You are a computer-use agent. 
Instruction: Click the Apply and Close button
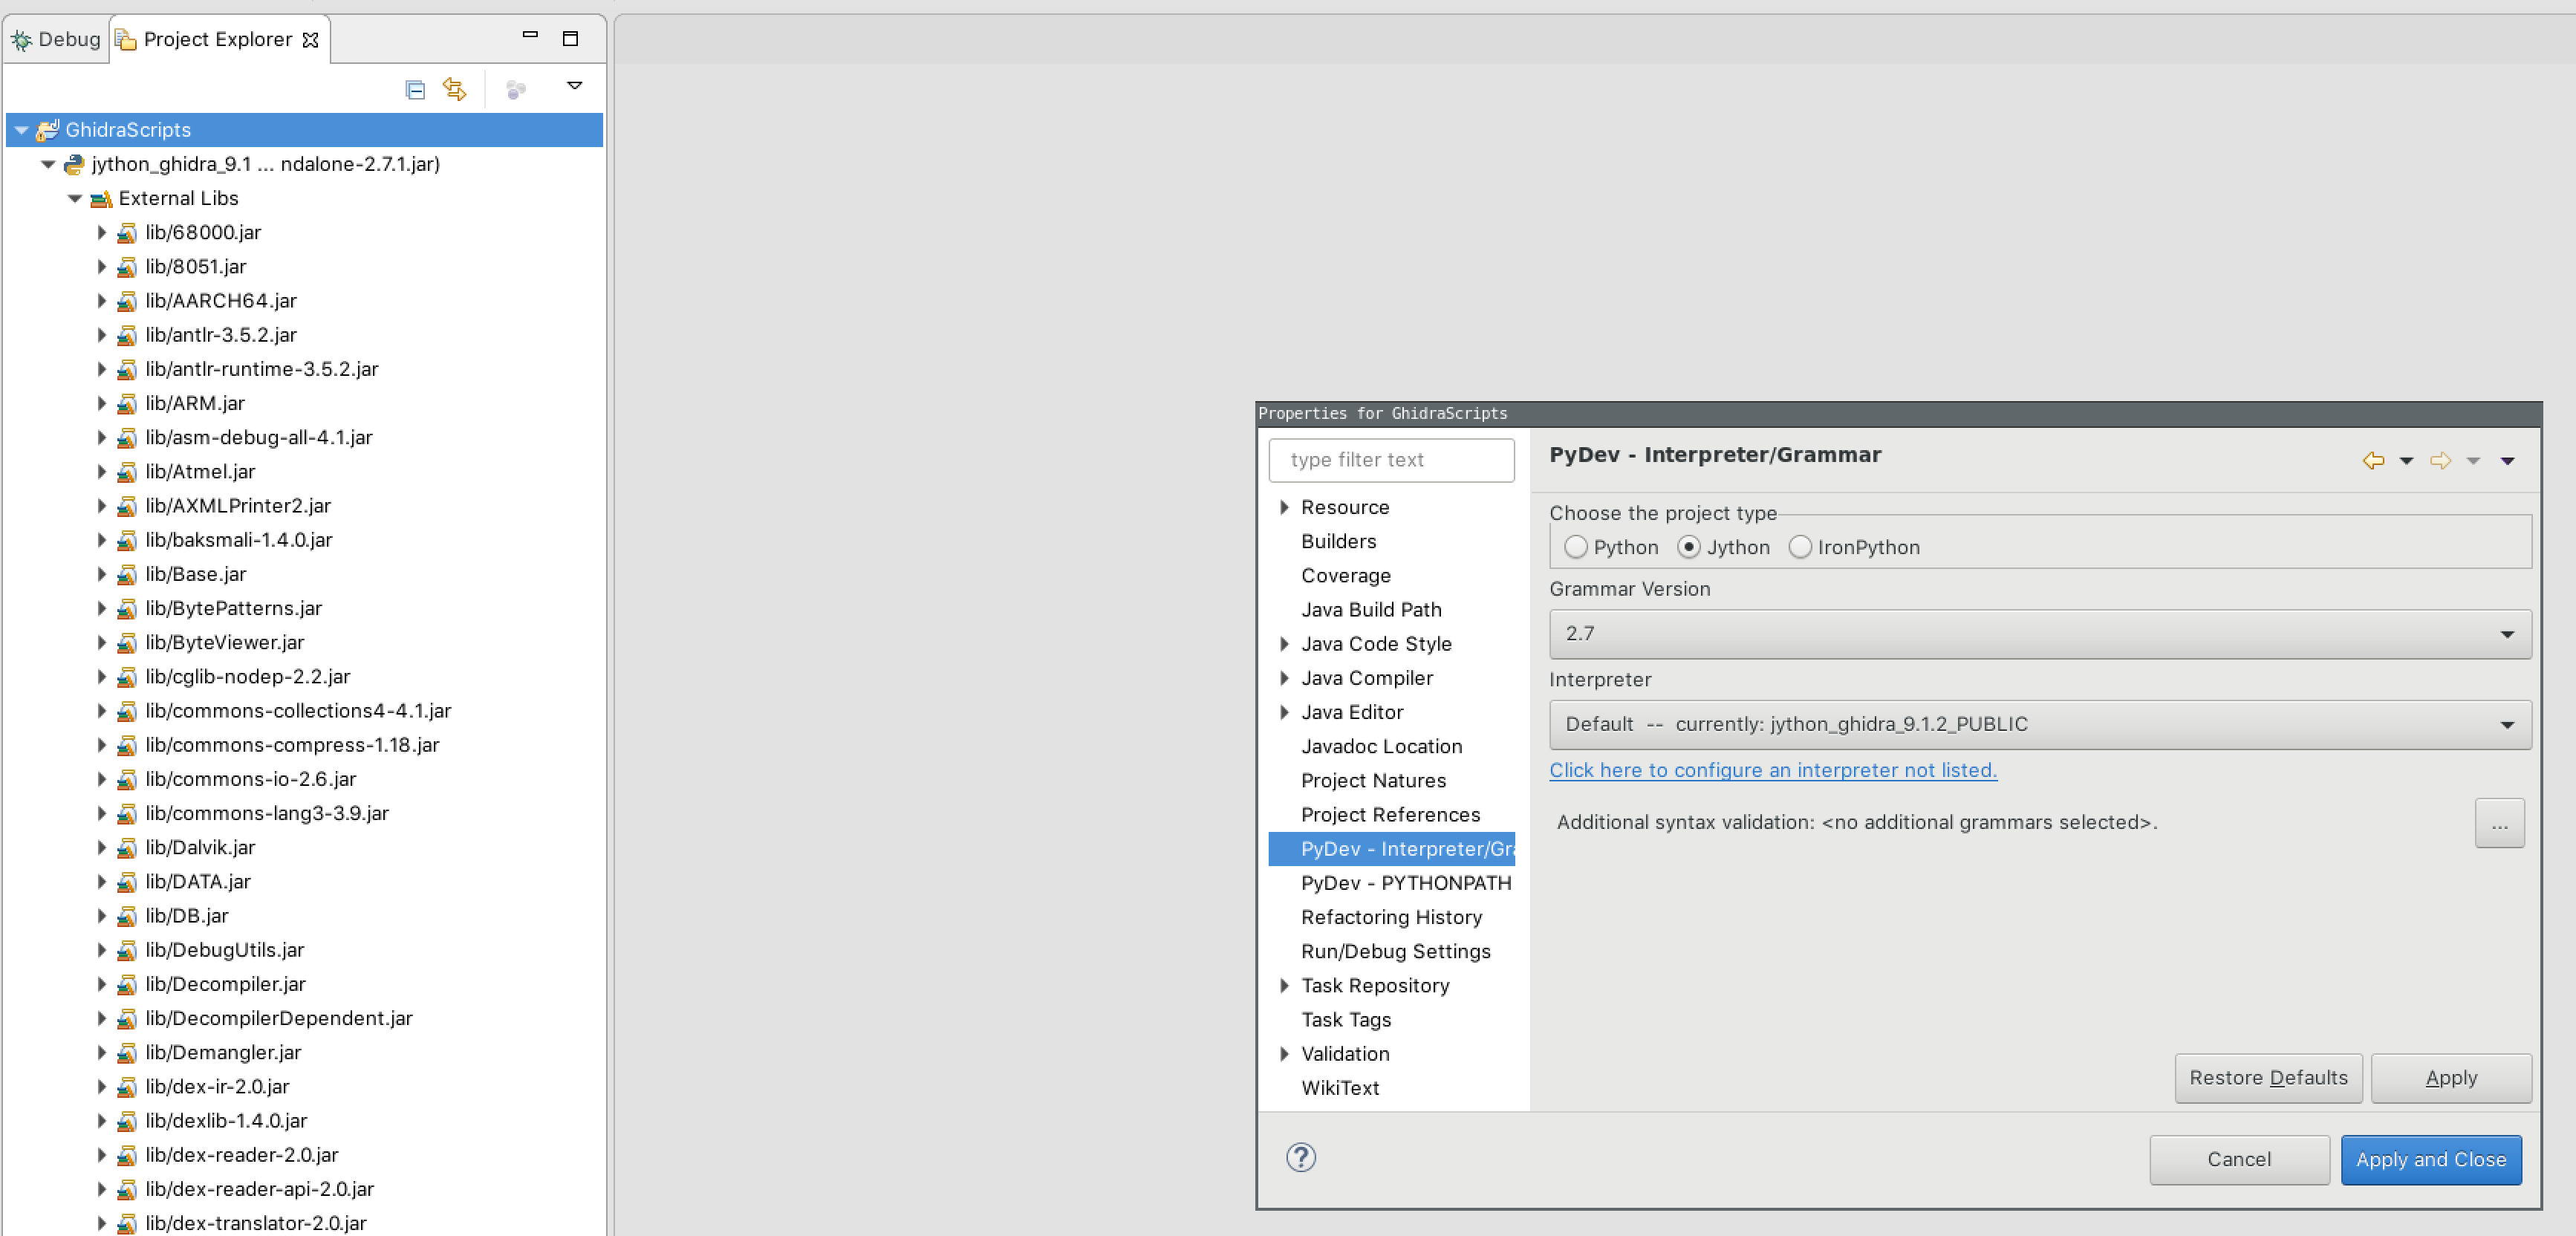(x=2431, y=1159)
